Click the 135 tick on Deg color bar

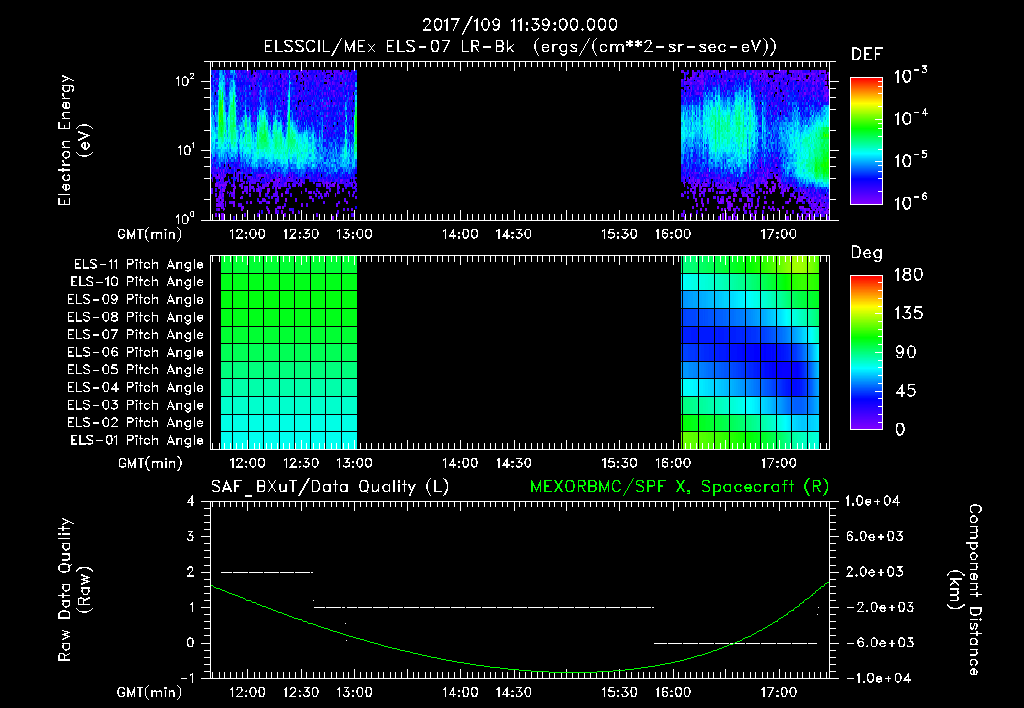coord(908,314)
